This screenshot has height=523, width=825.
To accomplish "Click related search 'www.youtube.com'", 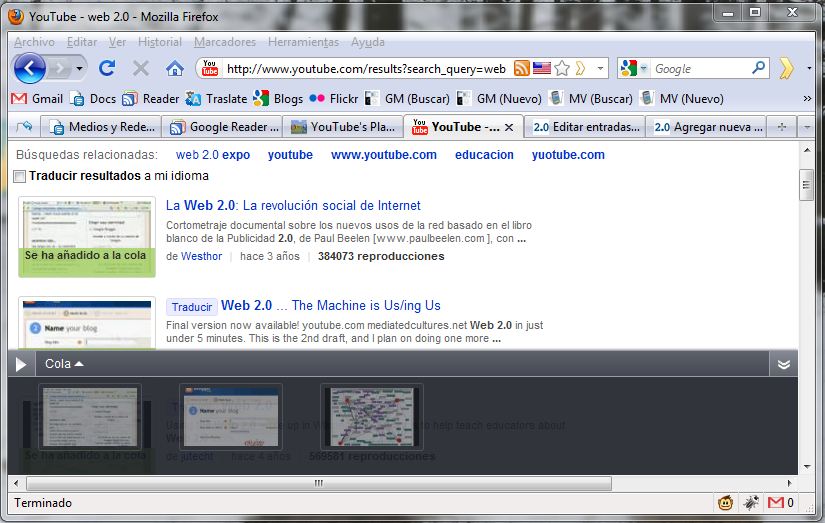I will [x=384, y=155].
